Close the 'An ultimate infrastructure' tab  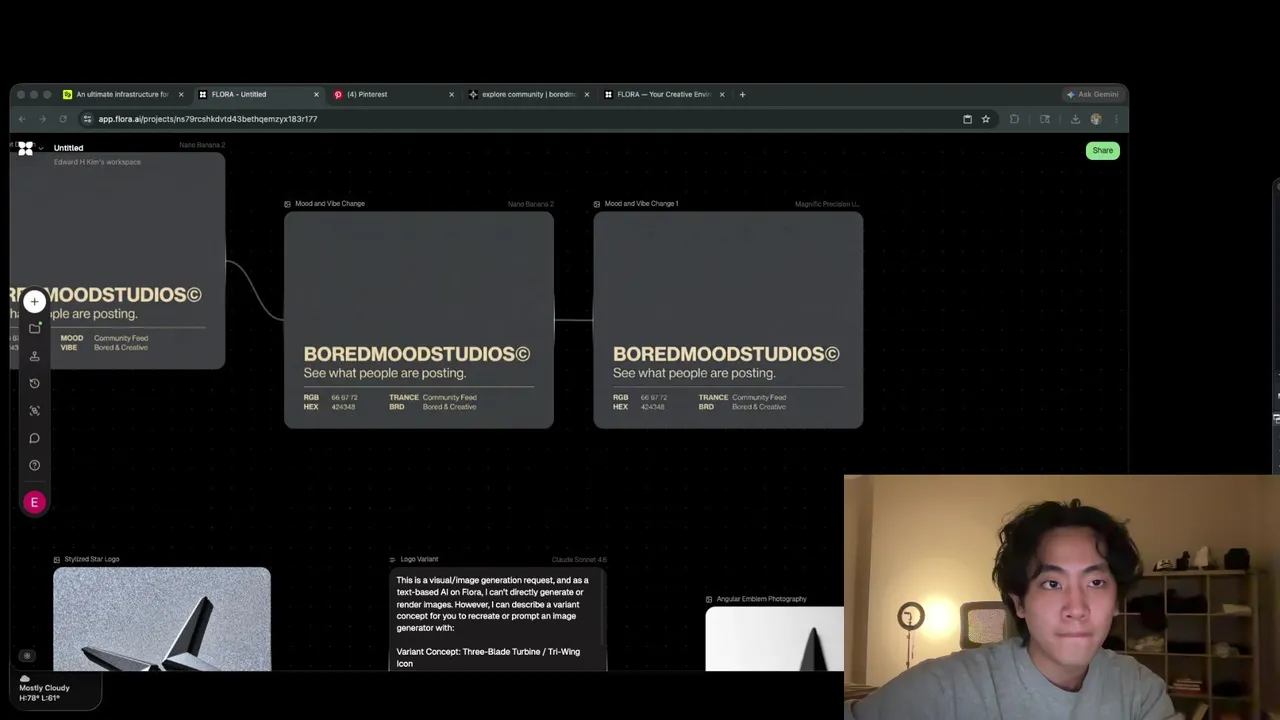click(181, 94)
